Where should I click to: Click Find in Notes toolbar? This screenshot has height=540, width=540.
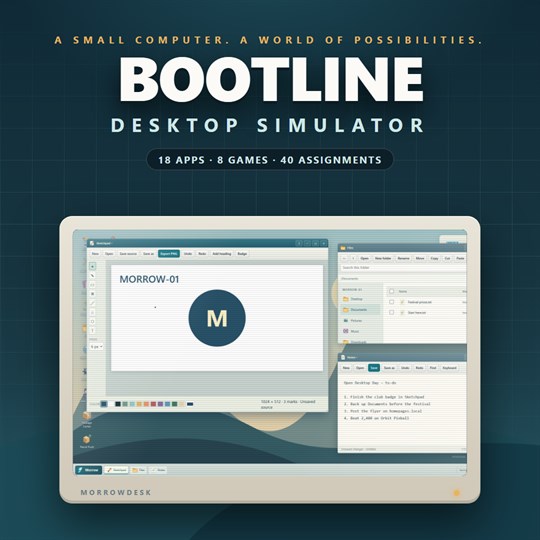433,368
